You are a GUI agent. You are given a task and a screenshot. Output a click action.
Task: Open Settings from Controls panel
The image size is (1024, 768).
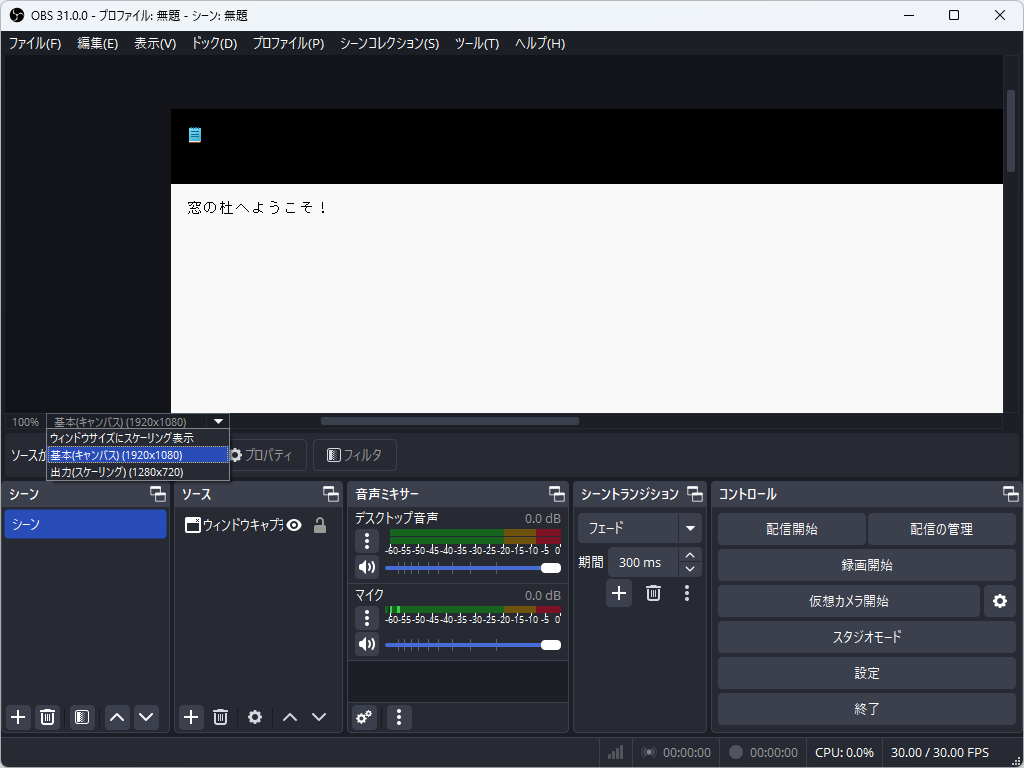(x=867, y=673)
